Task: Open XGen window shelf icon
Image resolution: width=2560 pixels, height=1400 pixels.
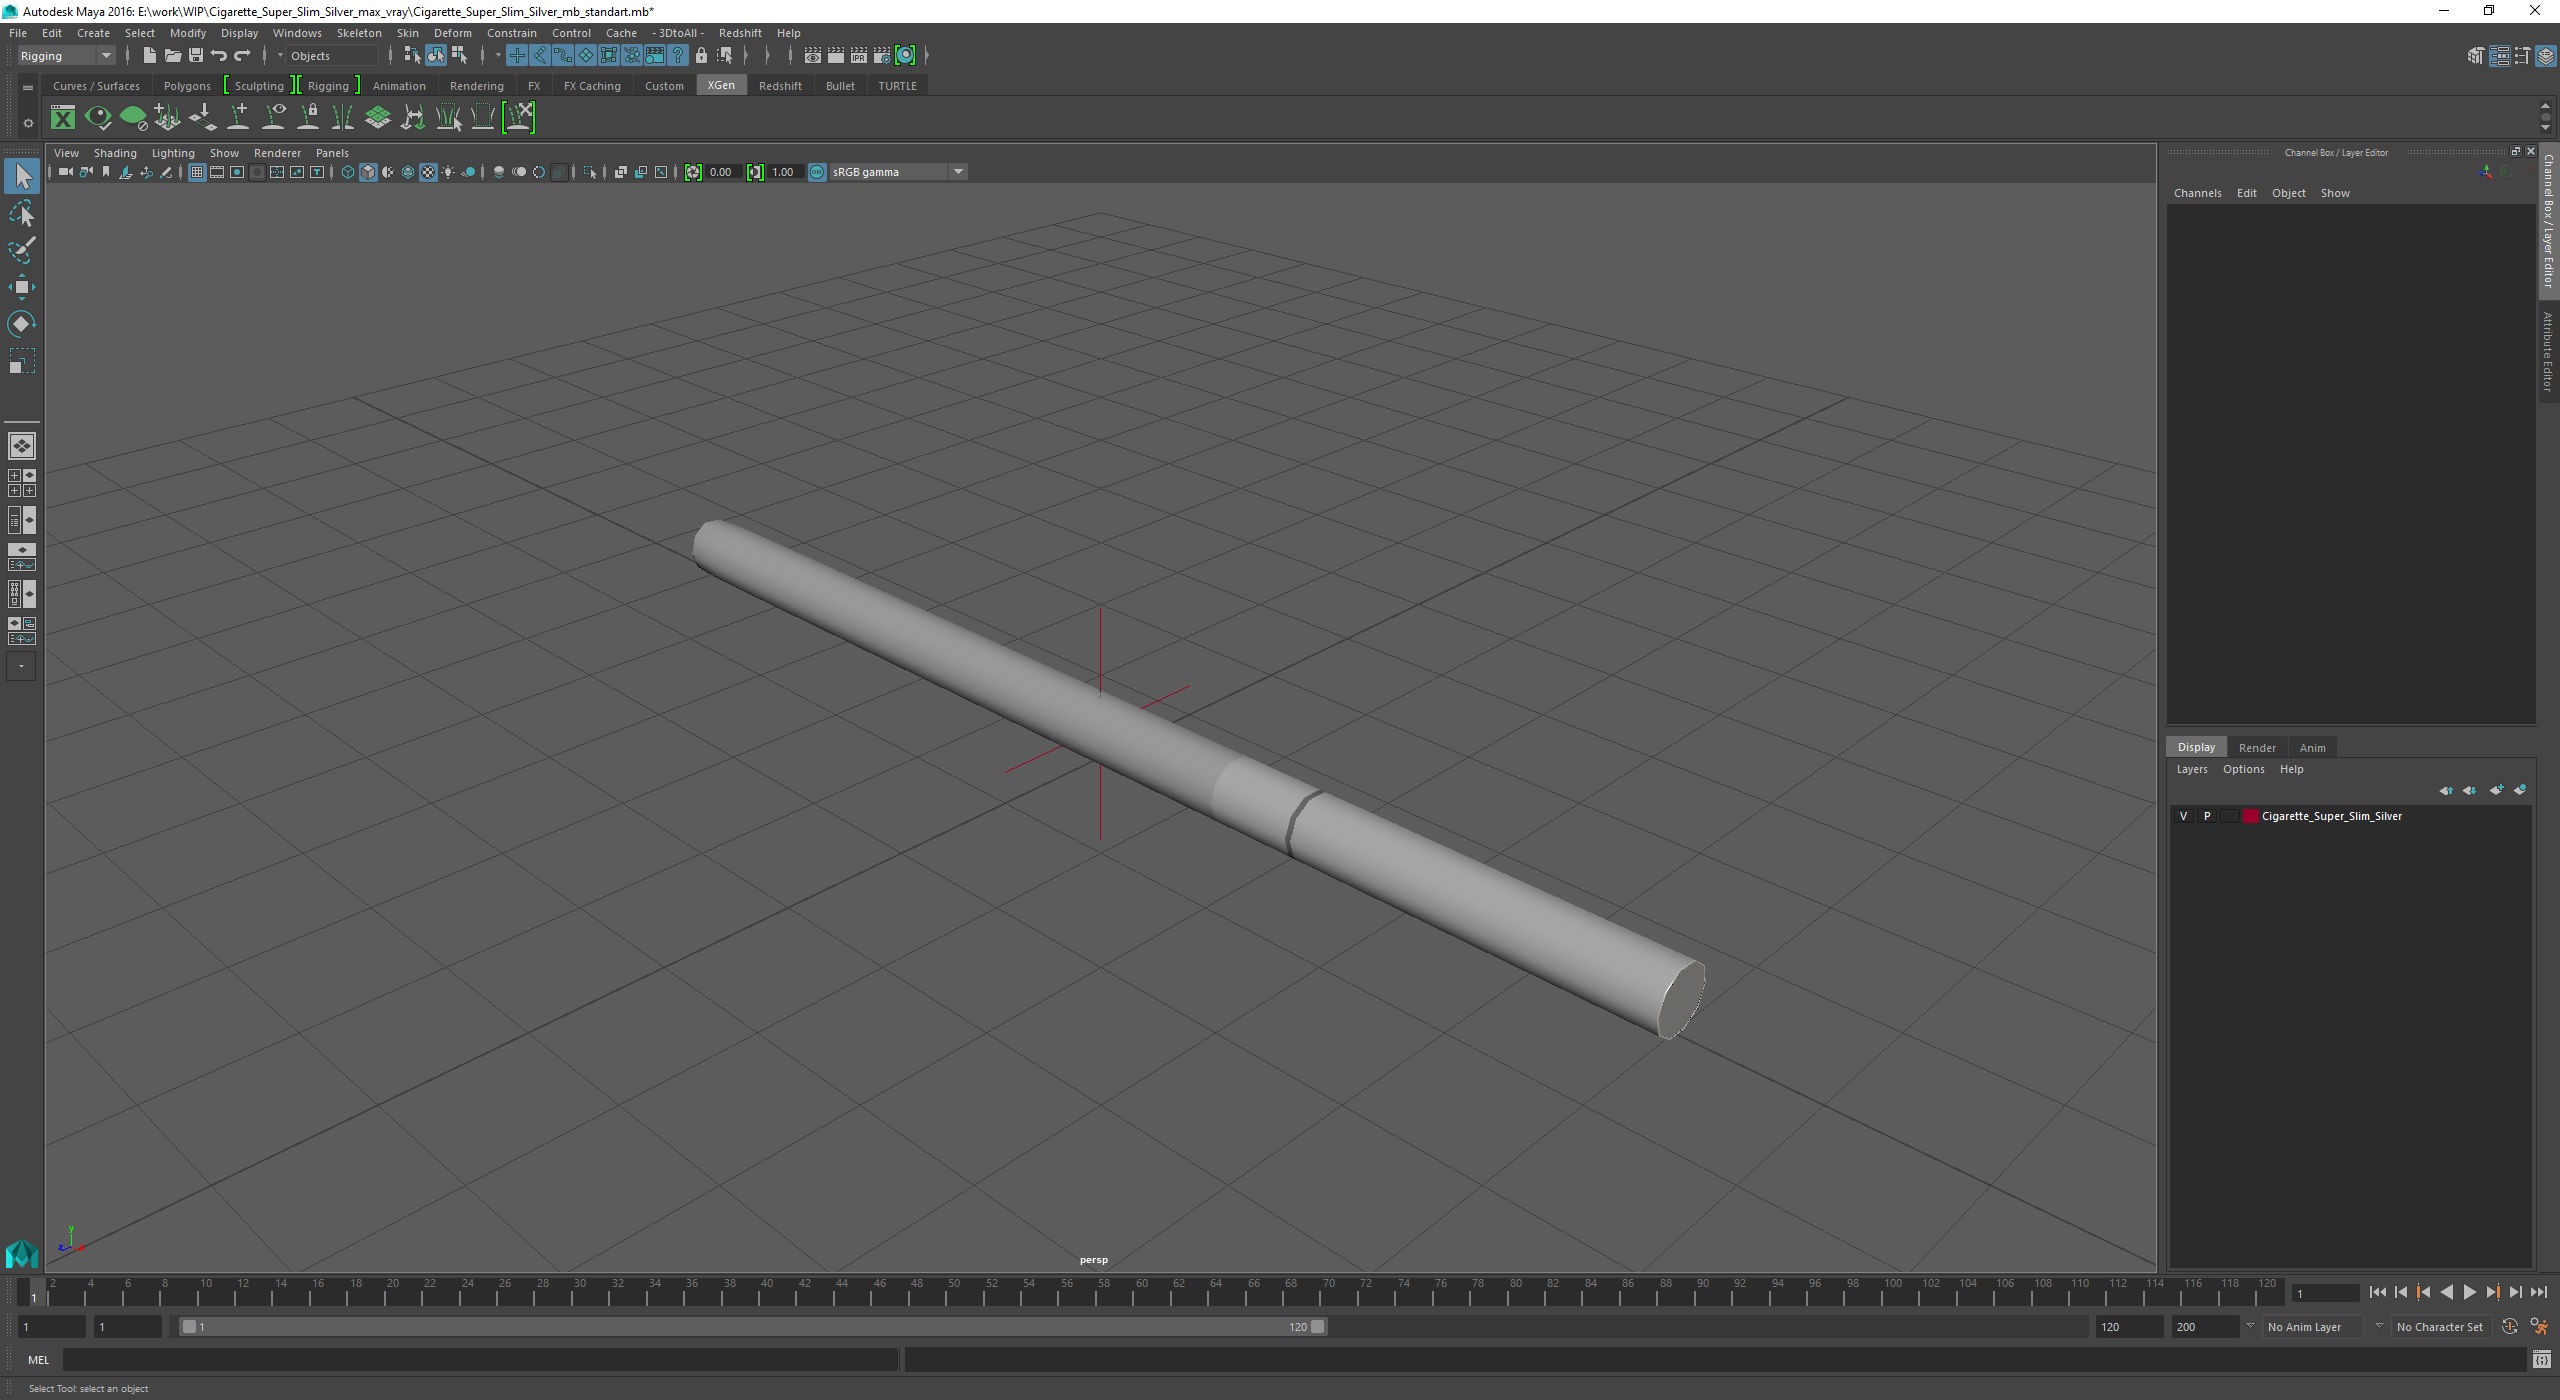Action: [63, 118]
